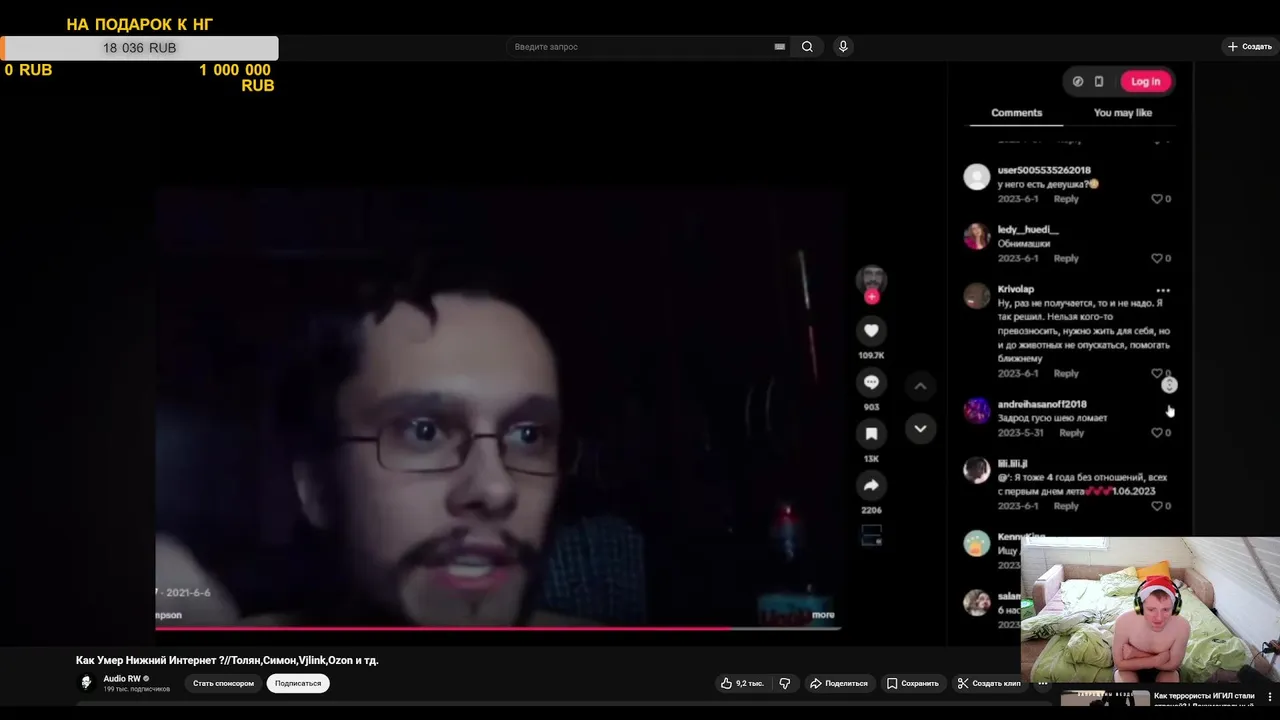Open the three-dot more actions under video
The width and height of the screenshot is (1280, 720).
click(1042, 683)
